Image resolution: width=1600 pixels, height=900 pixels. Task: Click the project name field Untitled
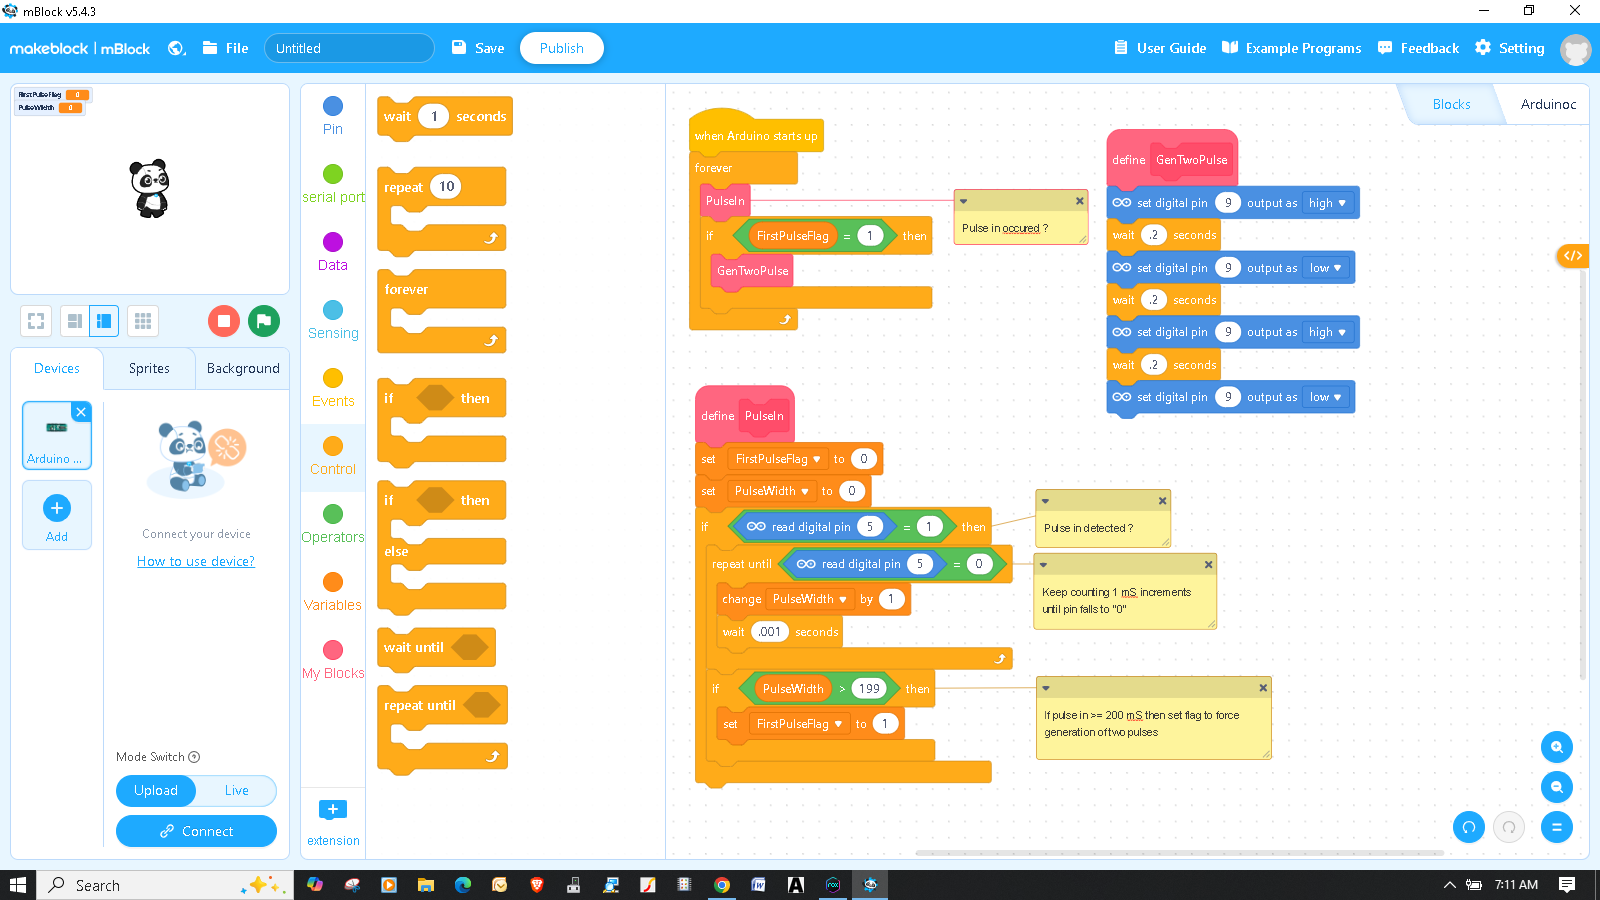(x=349, y=48)
